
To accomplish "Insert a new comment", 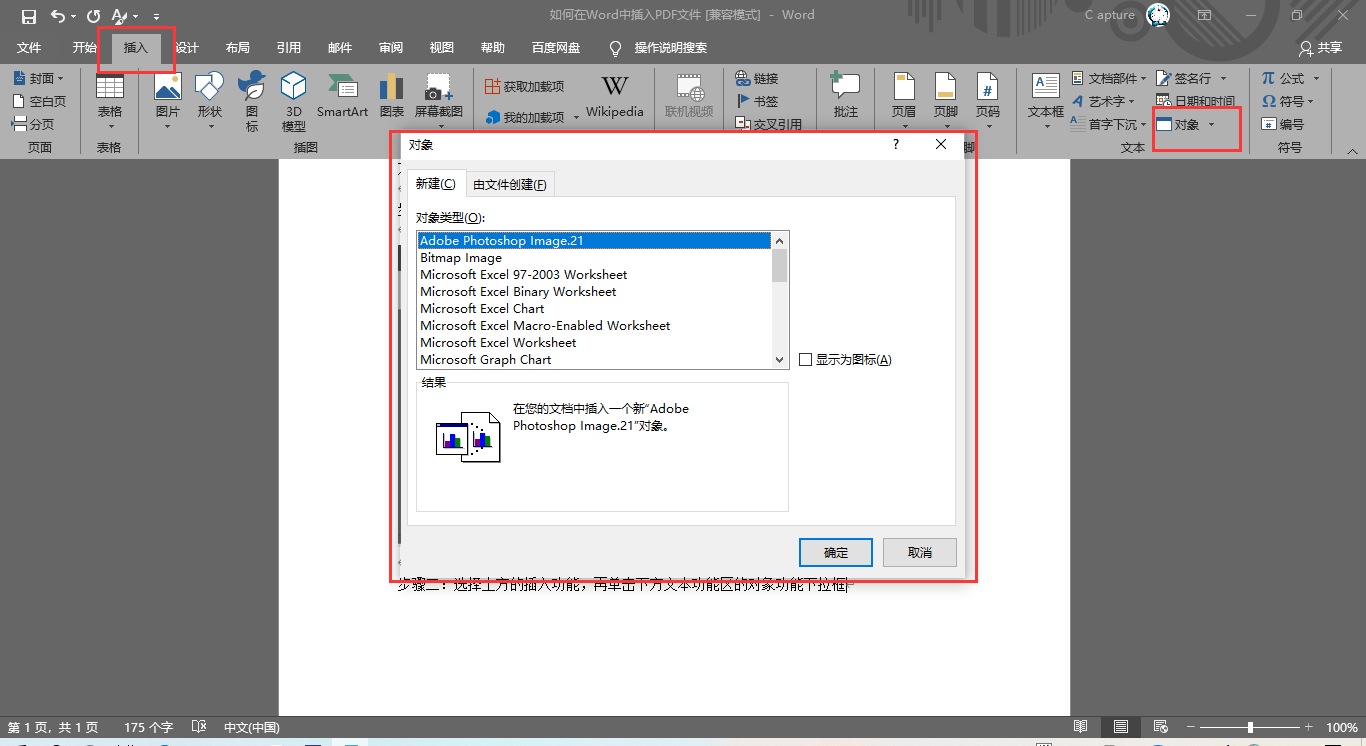I will [845, 97].
